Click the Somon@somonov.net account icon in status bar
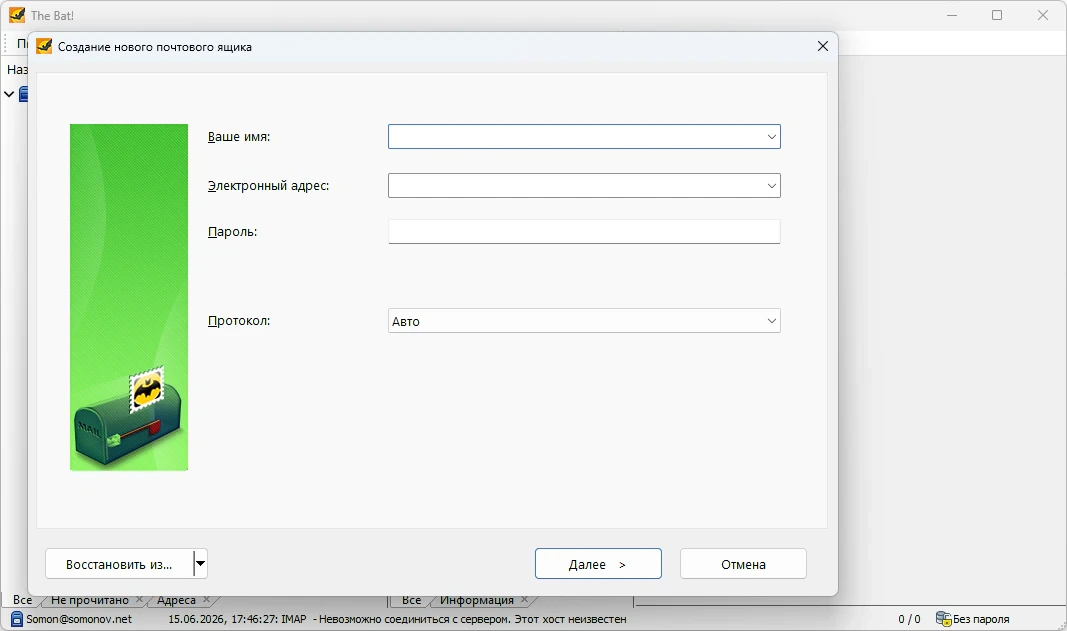This screenshot has width=1067, height=631. tap(17, 619)
